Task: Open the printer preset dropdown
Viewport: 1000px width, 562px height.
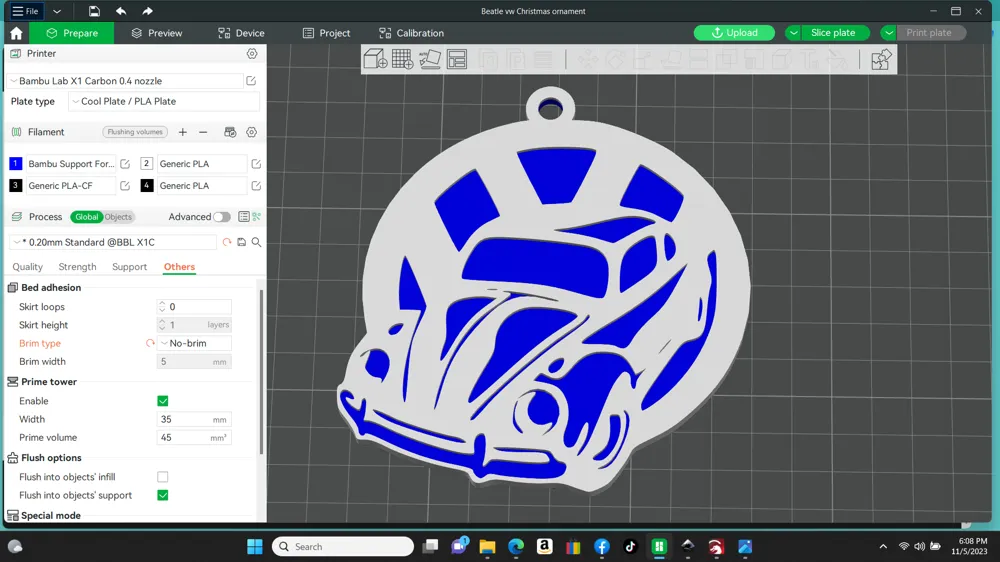Action: click(125, 81)
